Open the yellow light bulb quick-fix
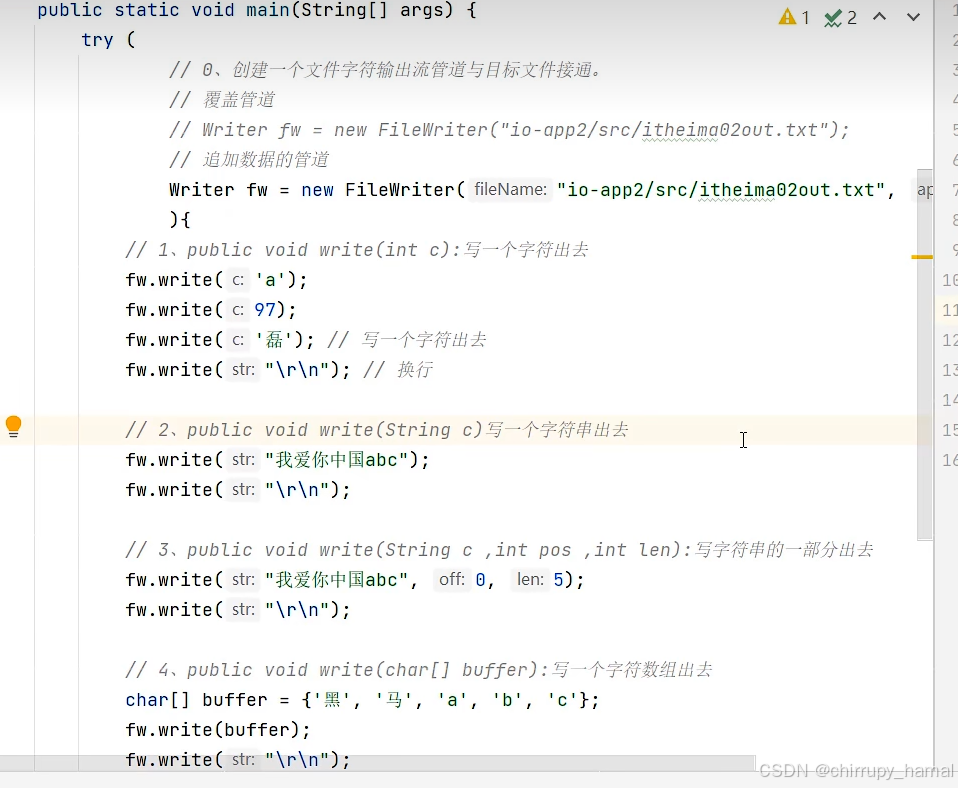Screen dimensions: 958x788 [13, 426]
